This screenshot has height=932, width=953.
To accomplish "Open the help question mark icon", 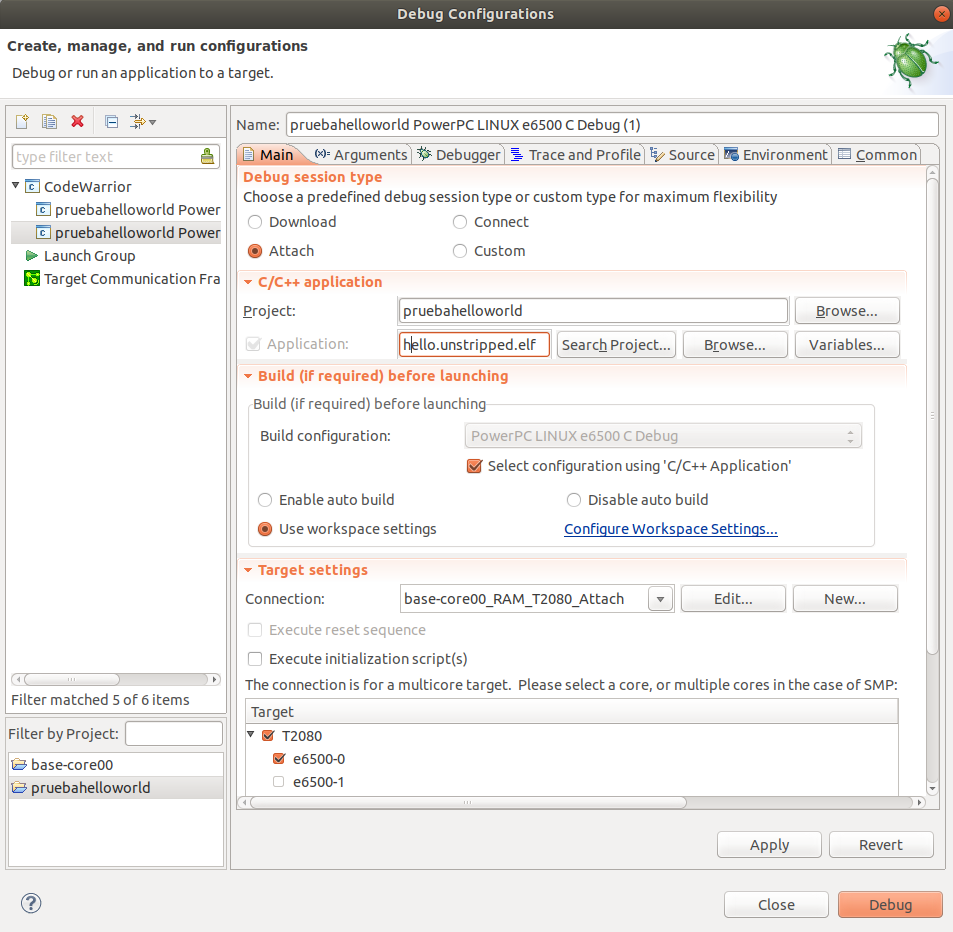I will tap(31, 903).
